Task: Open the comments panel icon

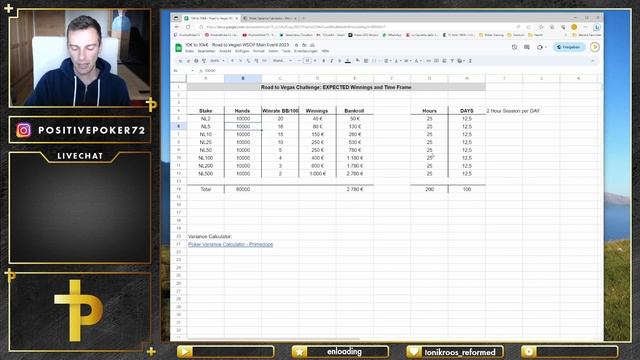Action: [x=527, y=47]
